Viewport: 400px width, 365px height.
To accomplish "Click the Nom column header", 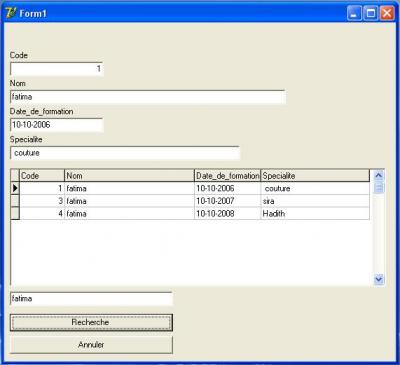I will pyautogui.click(x=129, y=176).
